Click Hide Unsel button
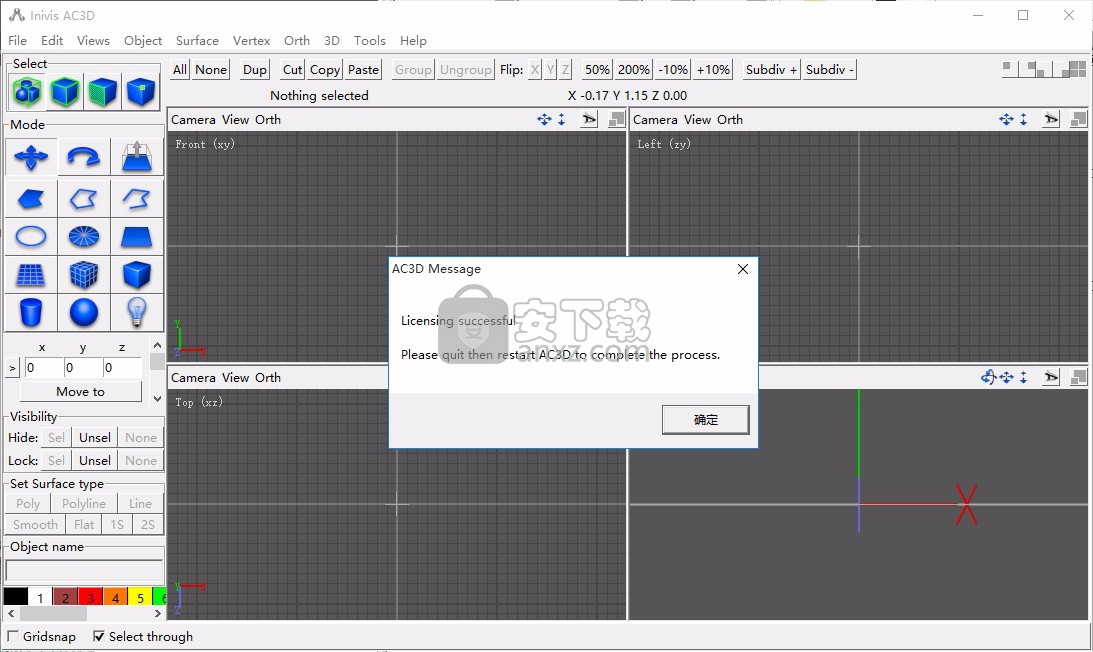The width and height of the screenshot is (1093, 652). pyautogui.click(x=95, y=437)
